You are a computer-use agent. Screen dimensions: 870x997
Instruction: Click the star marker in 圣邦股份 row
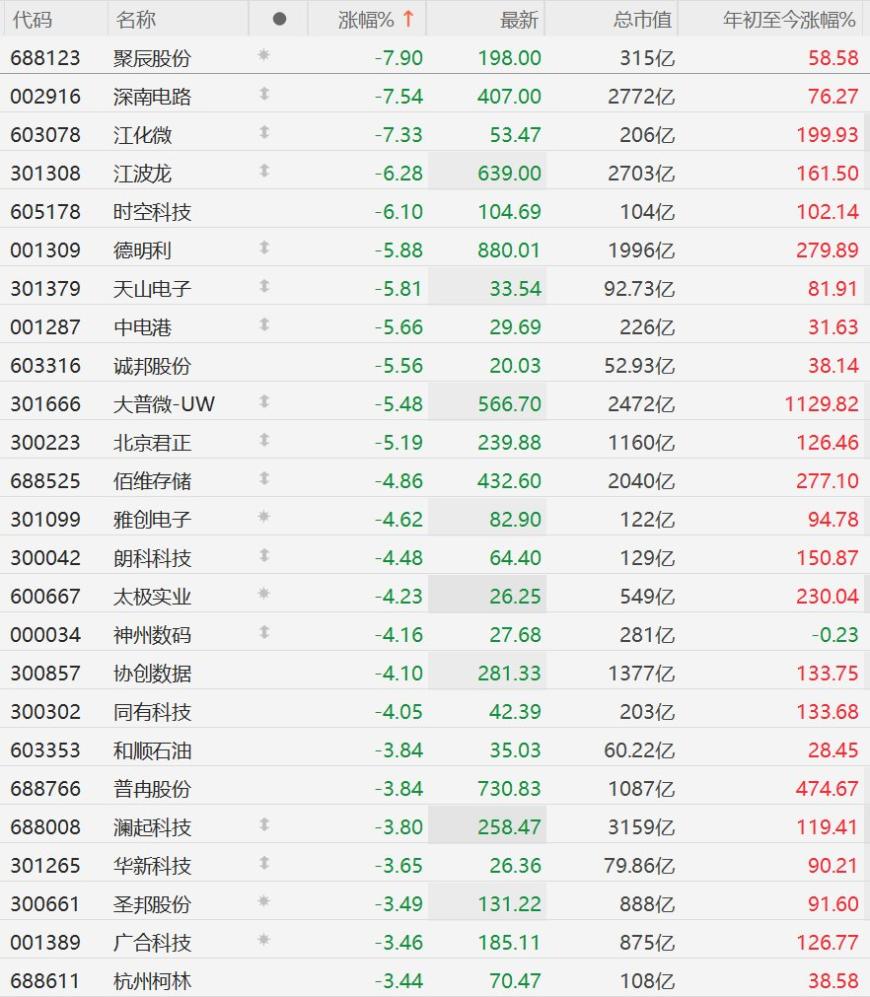(264, 902)
